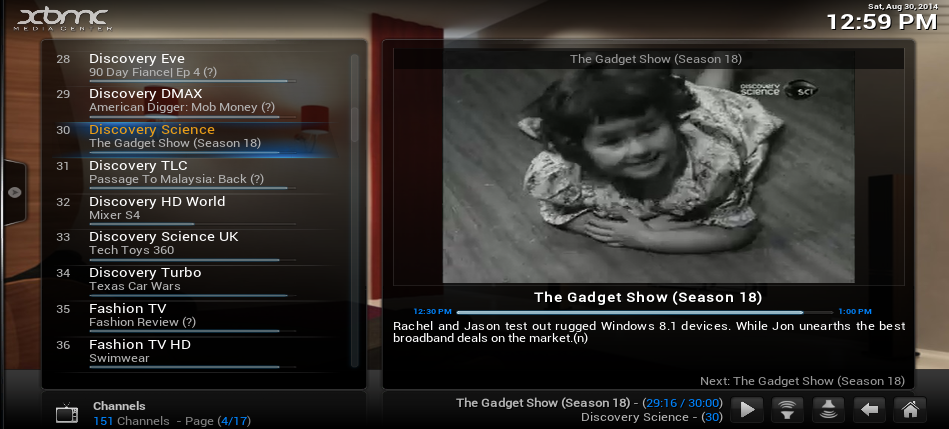Image resolution: width=949 pixels, height=429 pixels.
Task: Click the back arrow icon
Action: (x=869, y=409)
